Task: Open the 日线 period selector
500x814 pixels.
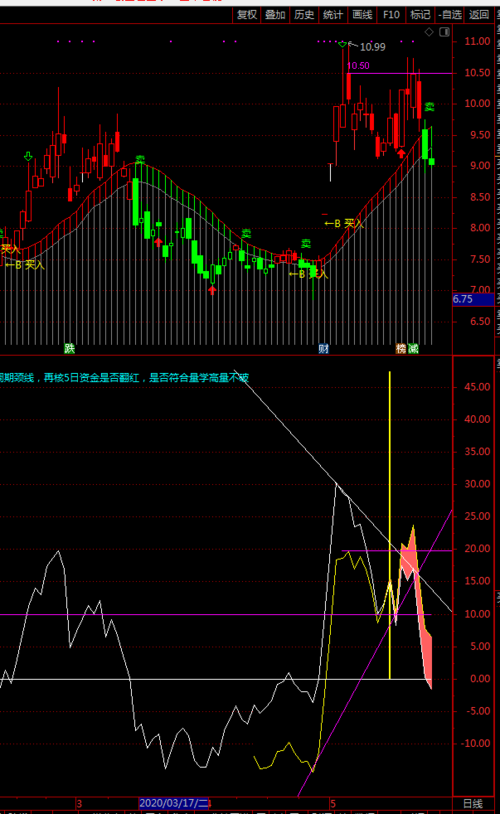Action: pos(472,803)
